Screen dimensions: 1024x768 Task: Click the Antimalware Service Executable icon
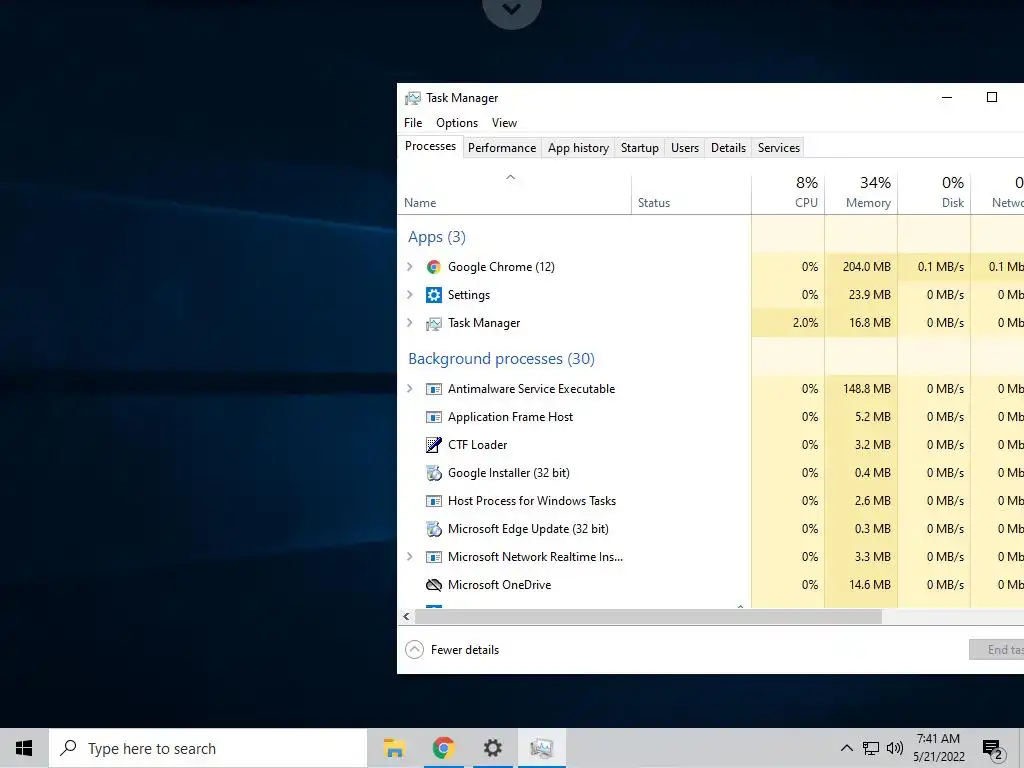pyautogui.click(x=434, y=389)
